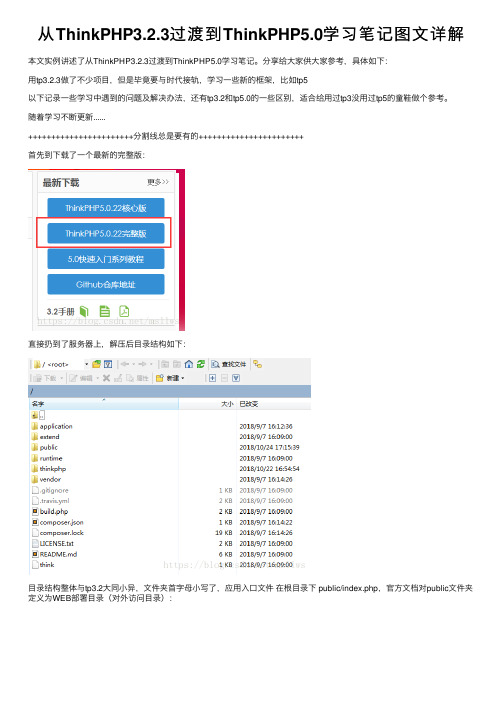Select the .travis.yml file
The height and width of the screenshot is (713, 504).
coord(50,501)
